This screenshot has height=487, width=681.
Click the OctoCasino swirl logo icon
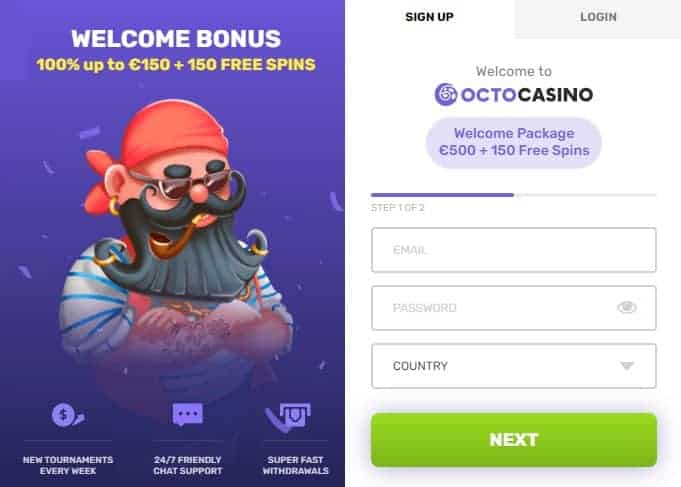click(x=446, y=94)
